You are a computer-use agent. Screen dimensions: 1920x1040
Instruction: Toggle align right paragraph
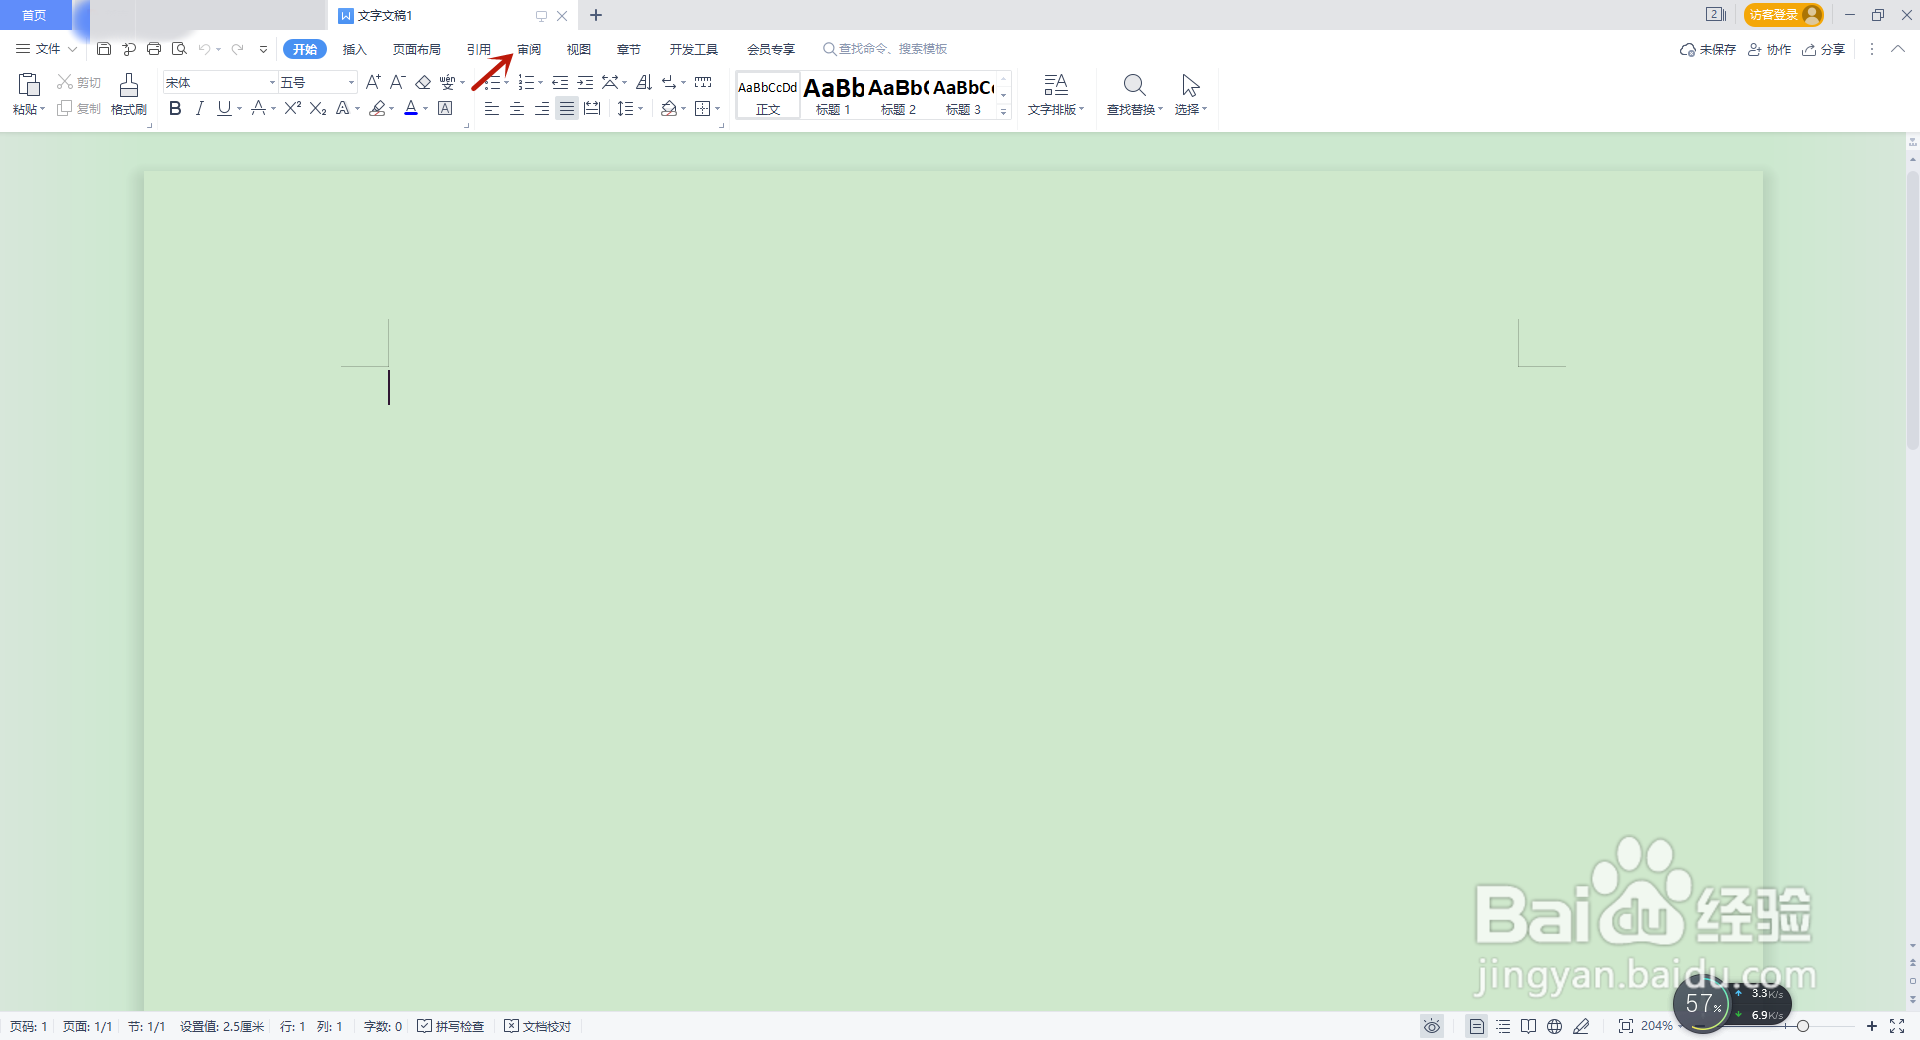point(542,108)
